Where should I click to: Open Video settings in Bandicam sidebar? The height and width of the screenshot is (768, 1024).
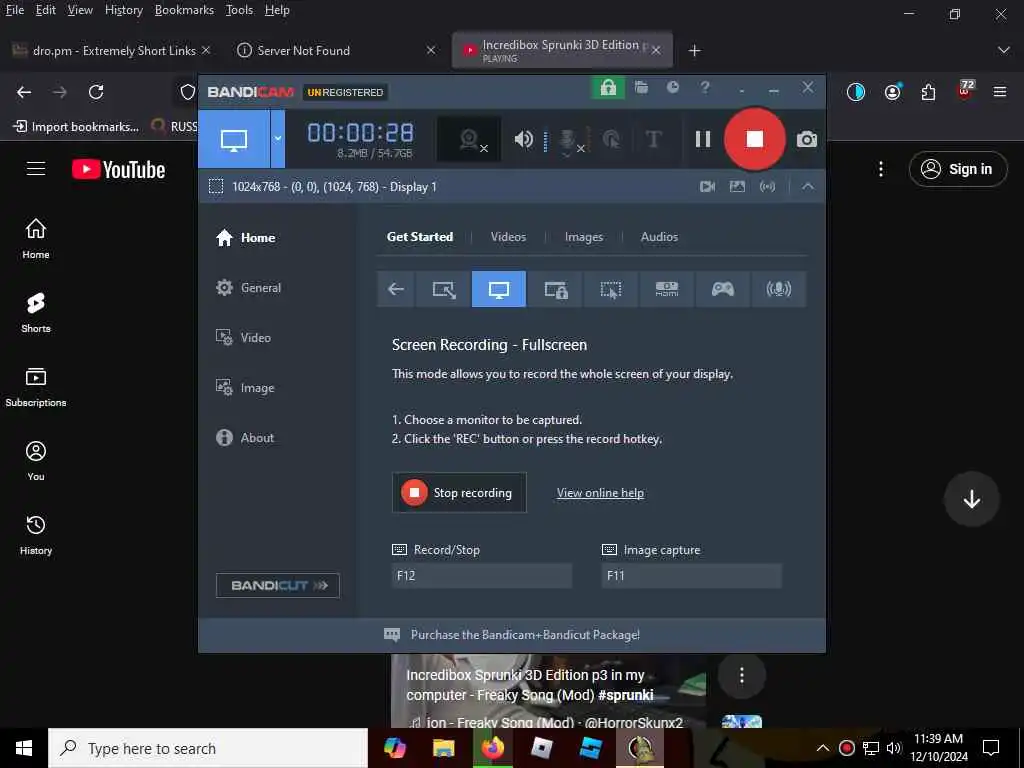[x=243, y=338]
